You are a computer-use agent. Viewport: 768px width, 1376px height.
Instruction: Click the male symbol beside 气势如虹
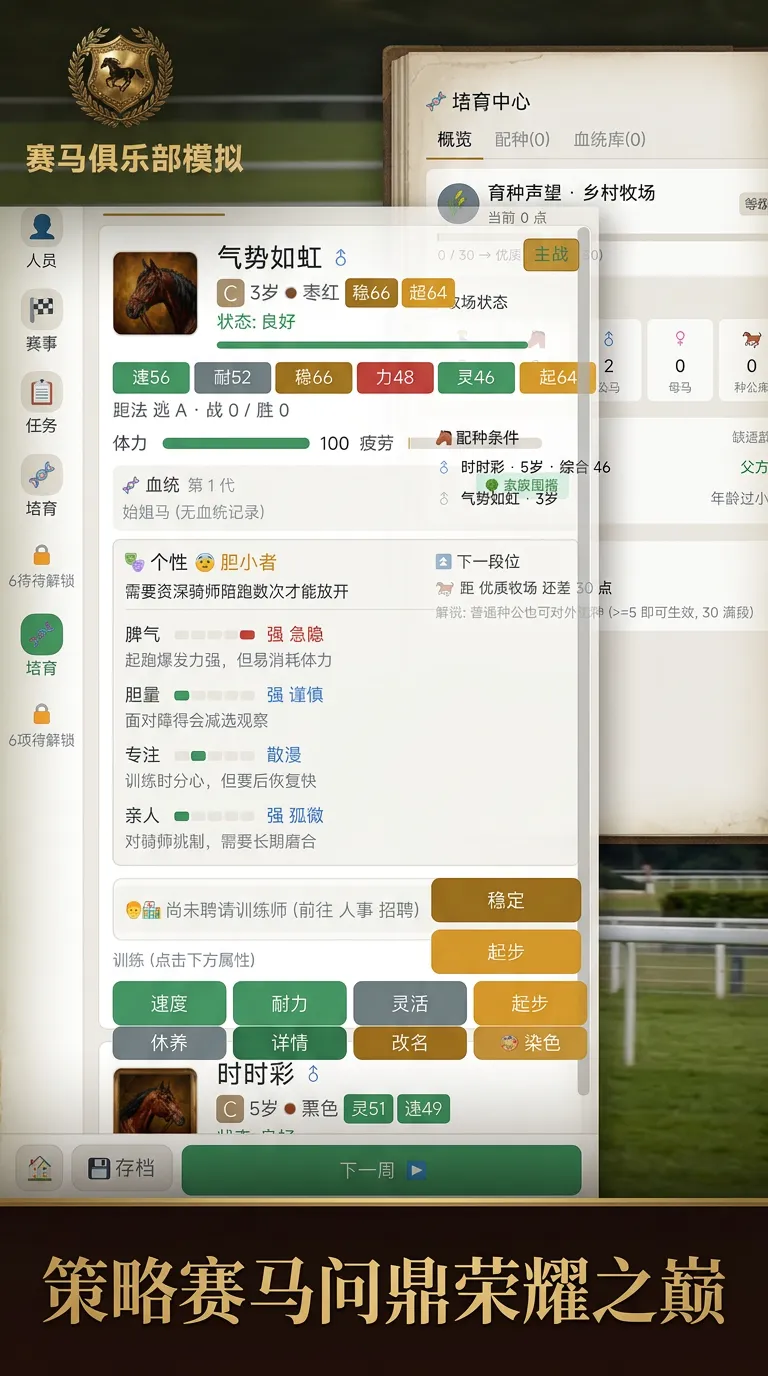click(x=341, y=258)
